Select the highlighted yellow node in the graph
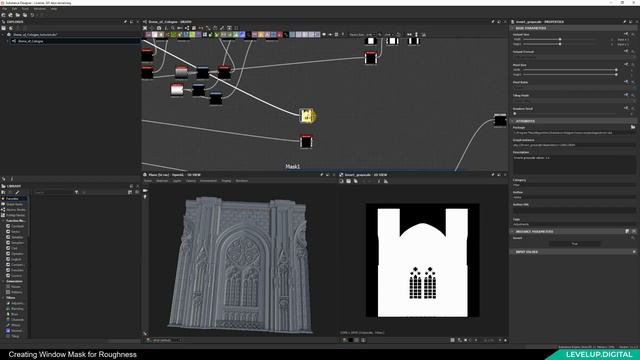The width and height of the screenshot is (640, 360). click(307, 116)
